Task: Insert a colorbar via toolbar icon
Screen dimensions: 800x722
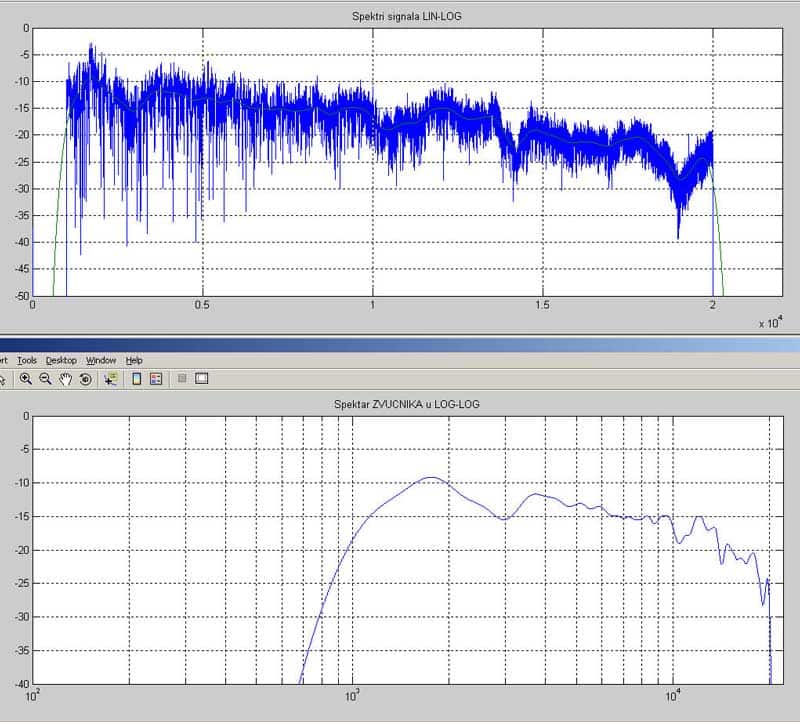Action: coord(136,379)
